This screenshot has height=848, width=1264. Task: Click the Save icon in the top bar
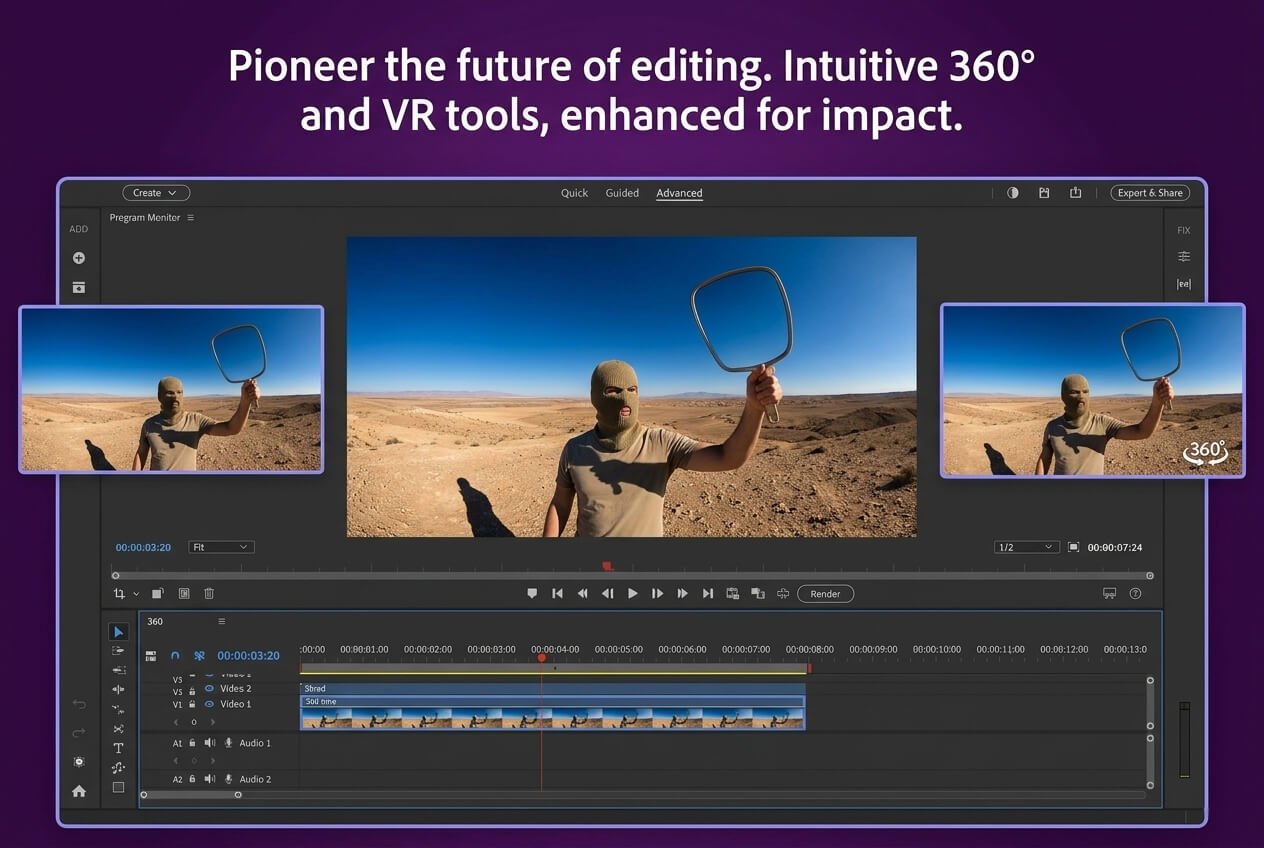tap(1044, 192)
